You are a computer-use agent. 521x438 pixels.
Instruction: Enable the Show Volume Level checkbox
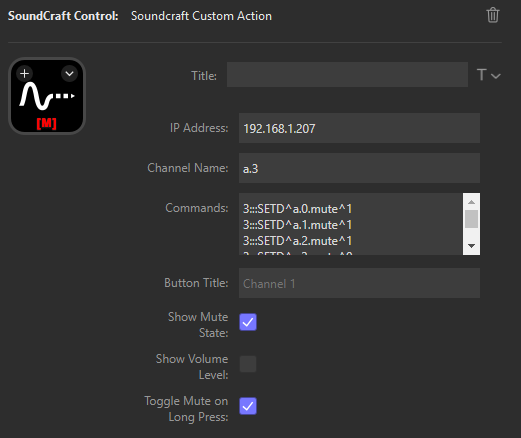click(248, 364)
